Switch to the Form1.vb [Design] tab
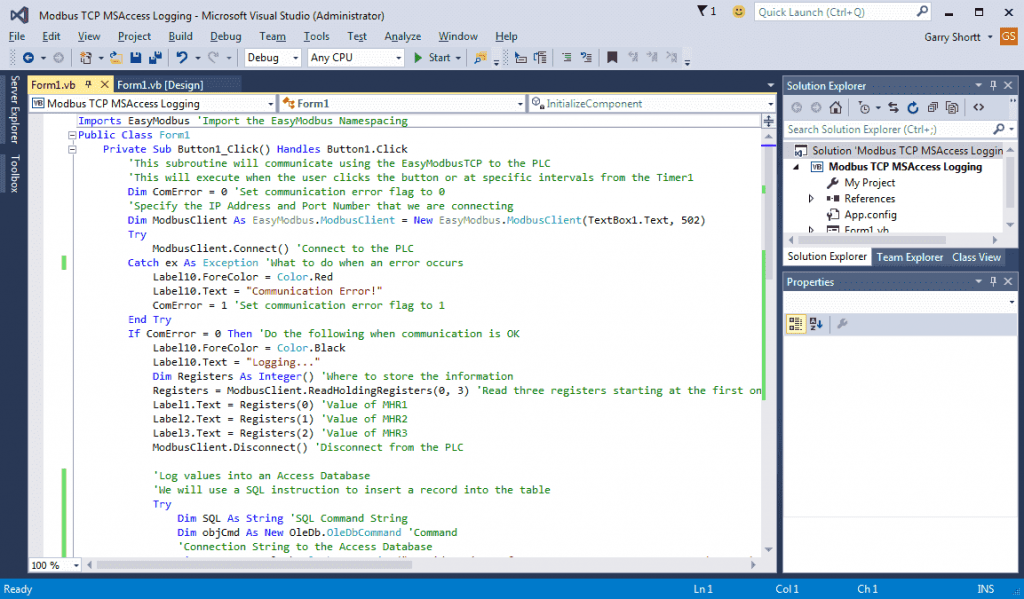 click(160, 85)
